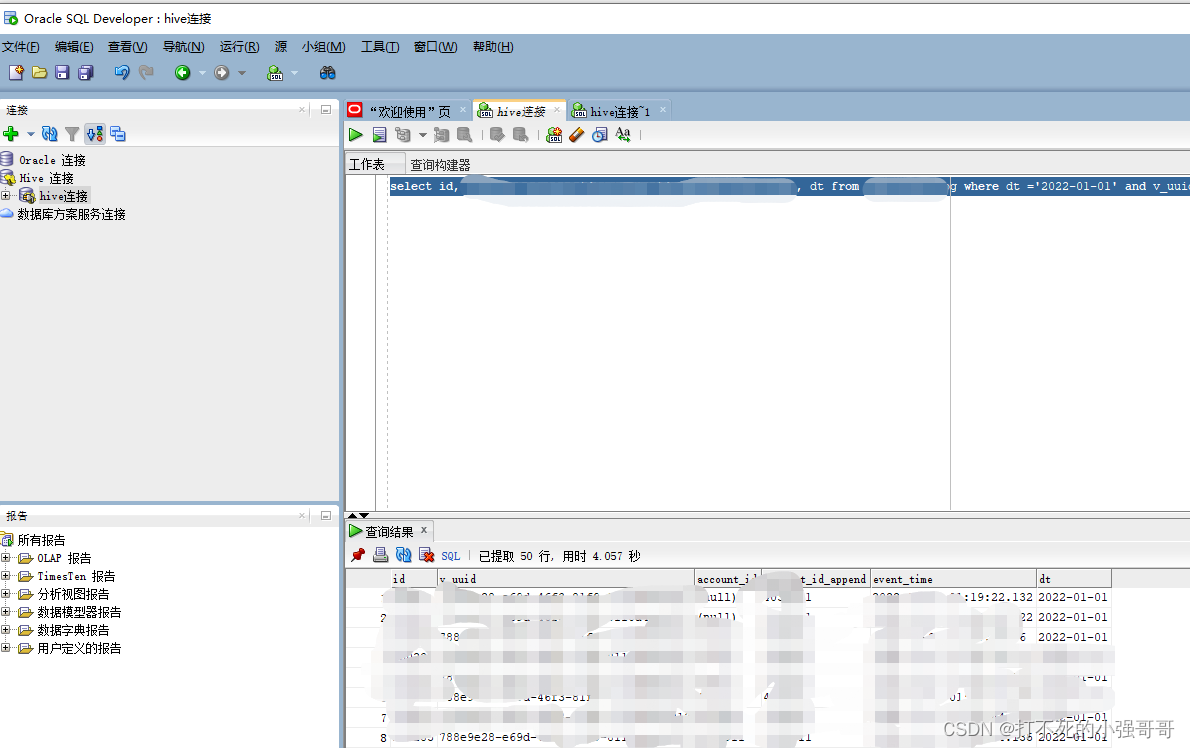Click the Autotrace icon

tap(441, 135)
